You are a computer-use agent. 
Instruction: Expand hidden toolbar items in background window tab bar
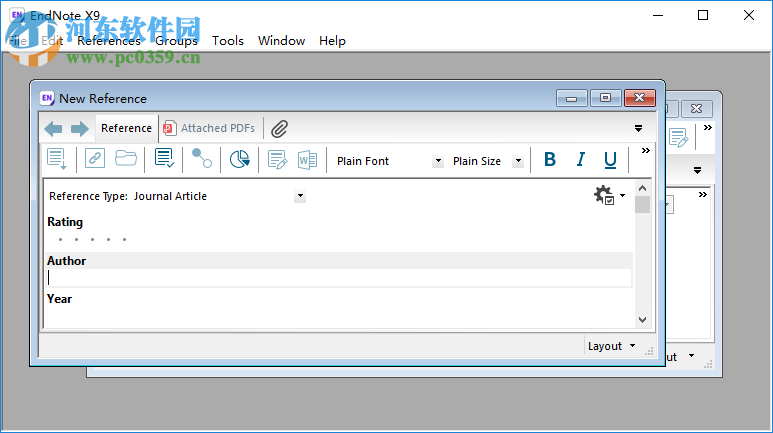(707, 128)
